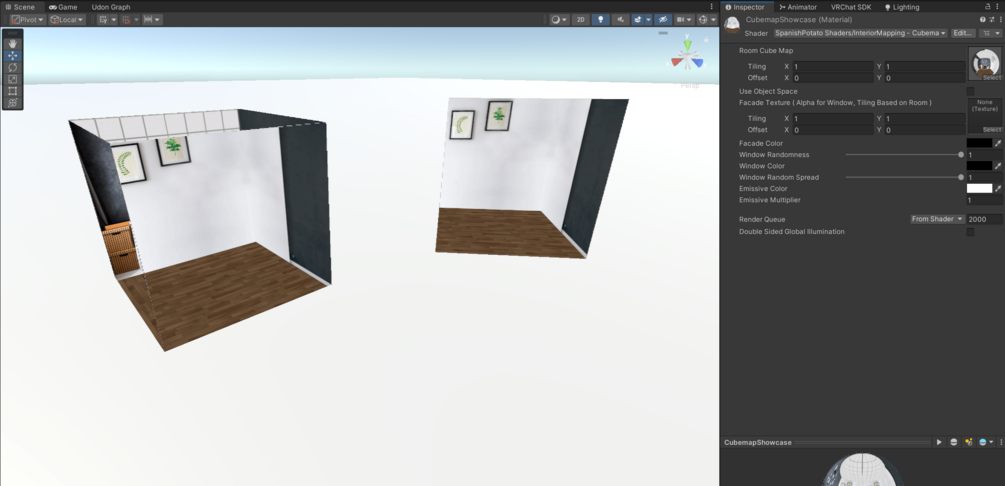
Task: Select the Rect transform tool
Action: (x=13, y=91)
